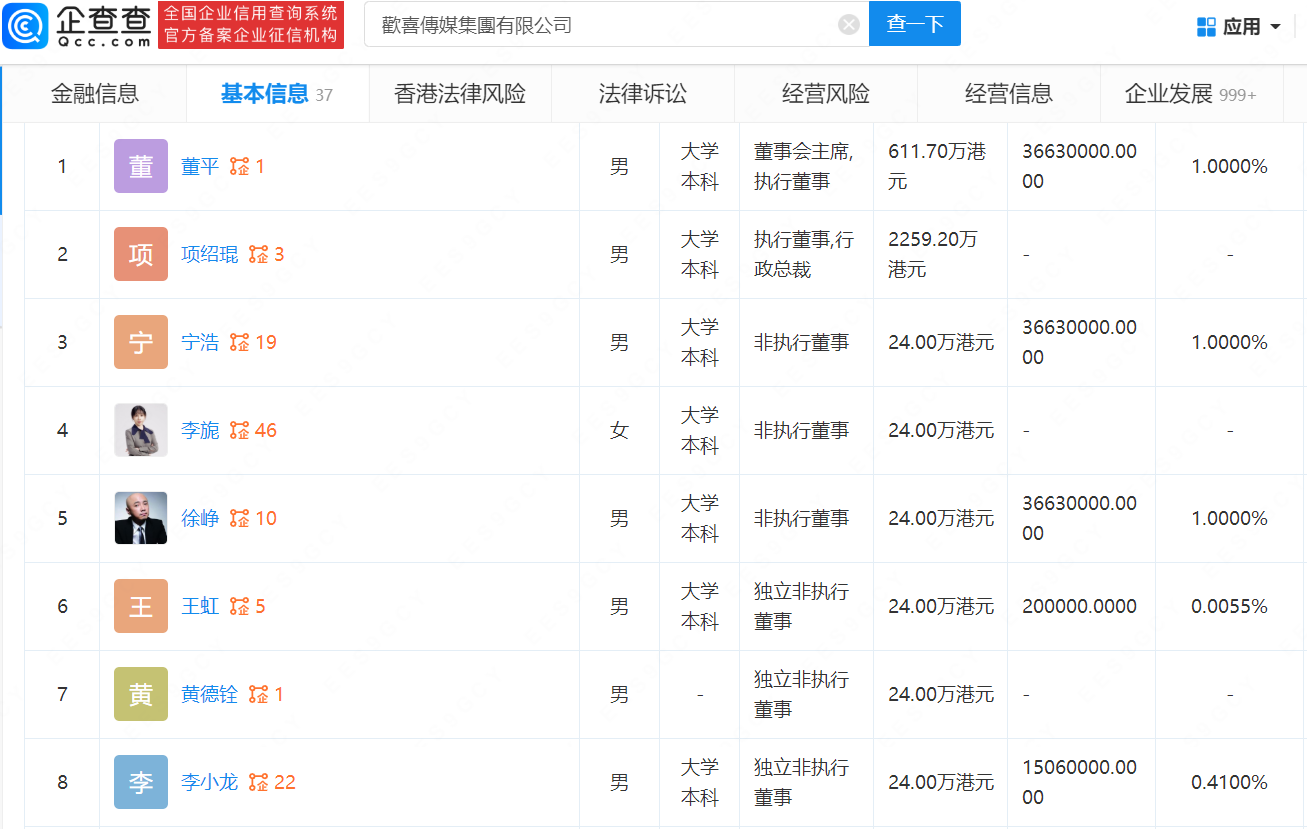1307x829 pixels.
Task: Open 徐峥's profile photo
Action: click(x=141, y=518)
